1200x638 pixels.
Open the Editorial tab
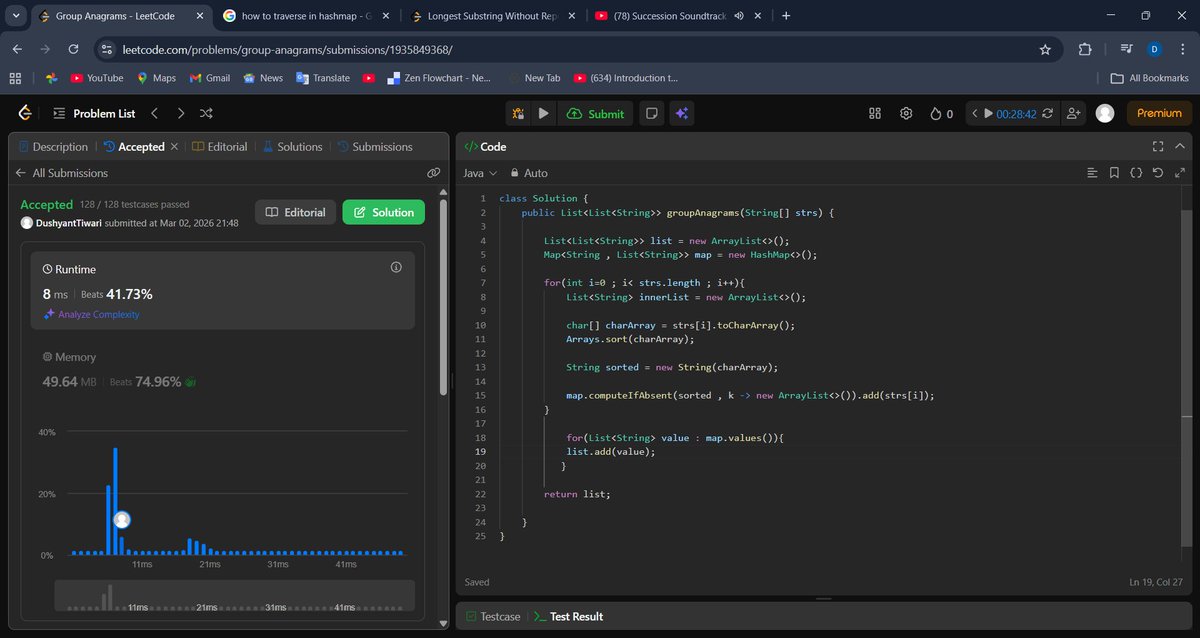220,146
